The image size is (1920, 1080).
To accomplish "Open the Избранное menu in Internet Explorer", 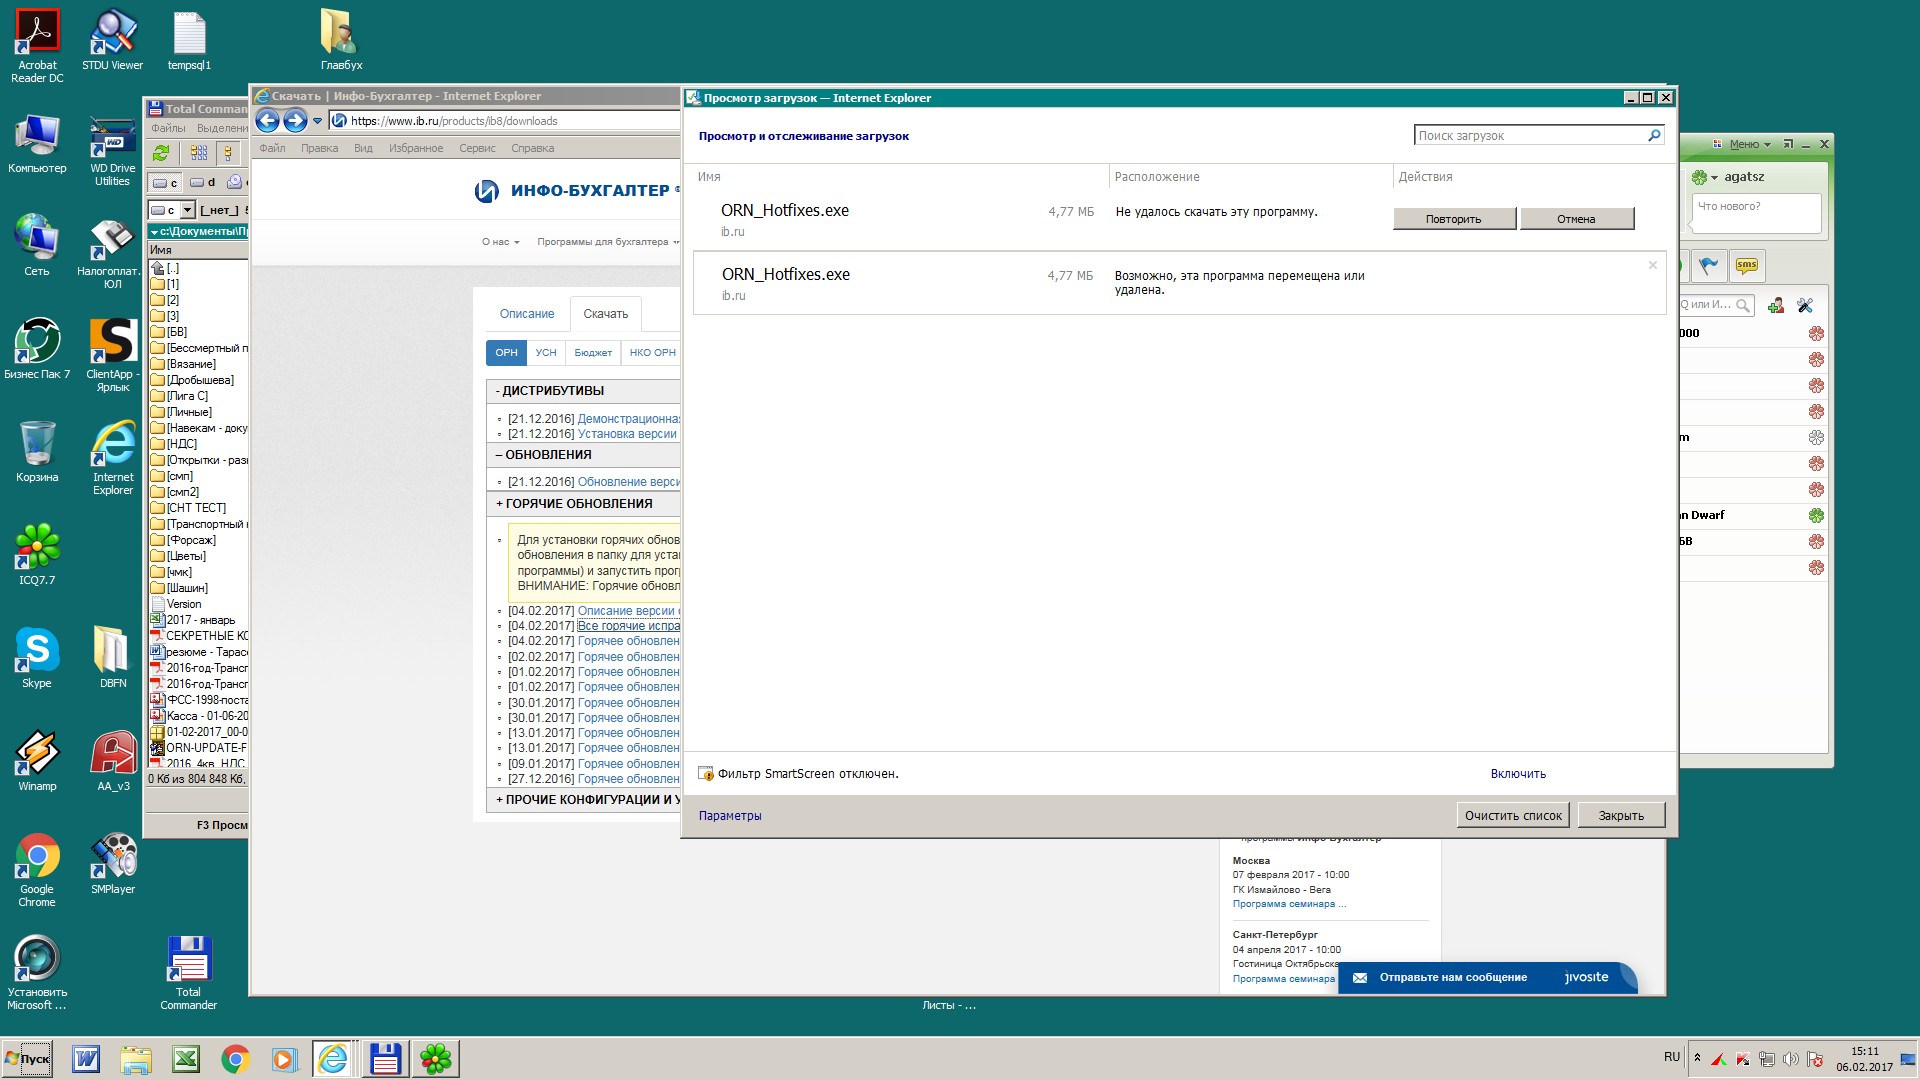I will 416,148.
